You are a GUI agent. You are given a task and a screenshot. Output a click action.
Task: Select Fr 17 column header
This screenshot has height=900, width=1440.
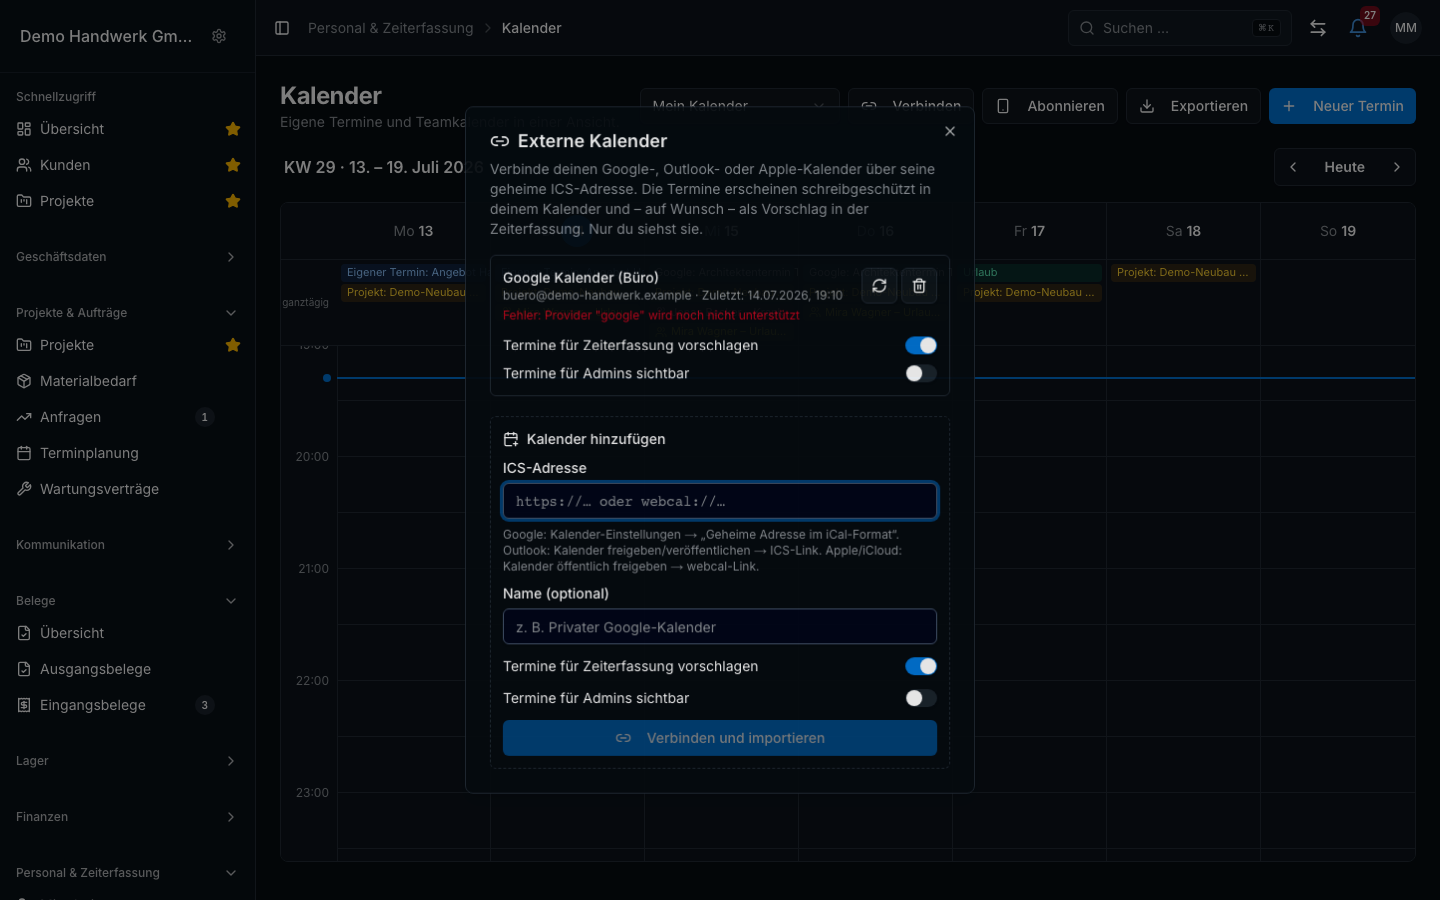tap(1029, 231)
